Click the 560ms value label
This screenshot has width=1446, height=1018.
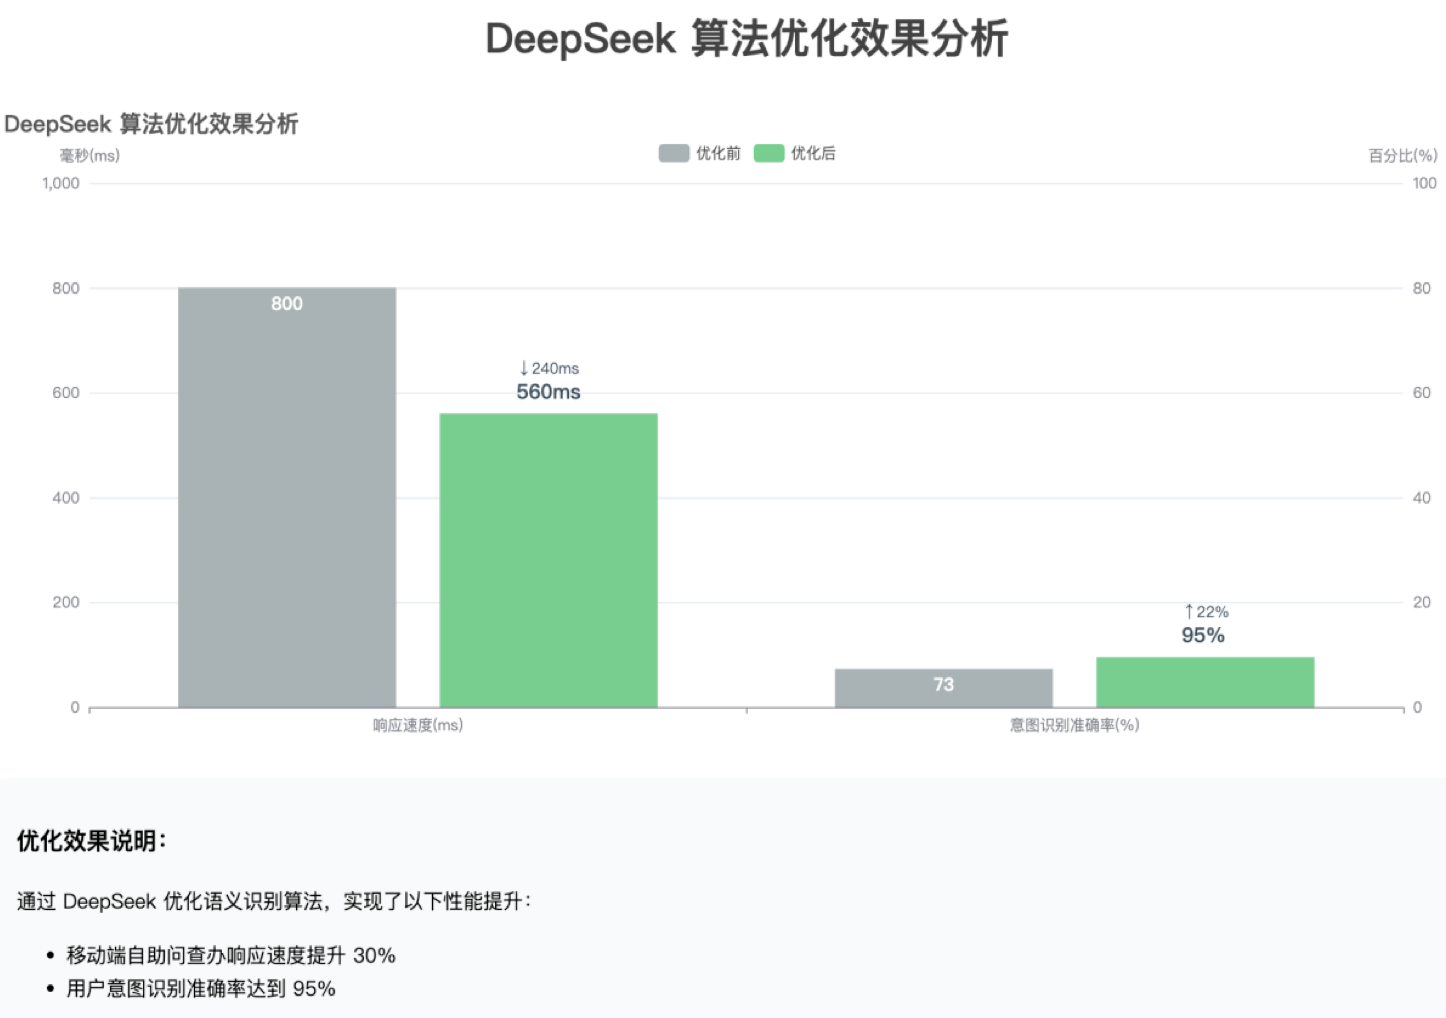click(548, 392)
